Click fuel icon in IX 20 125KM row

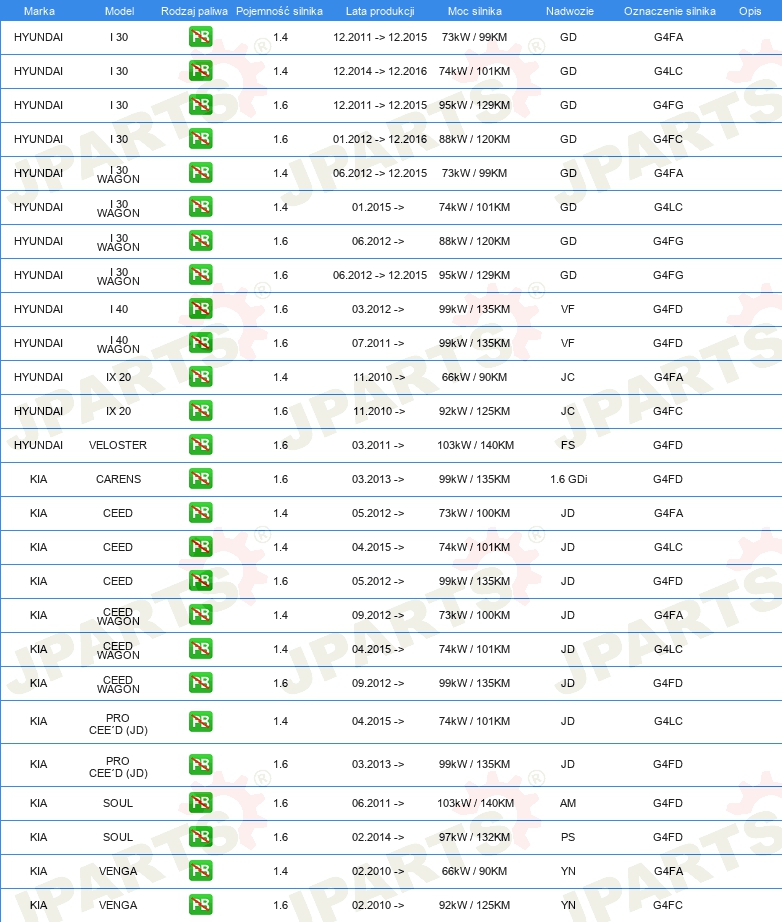200,412
